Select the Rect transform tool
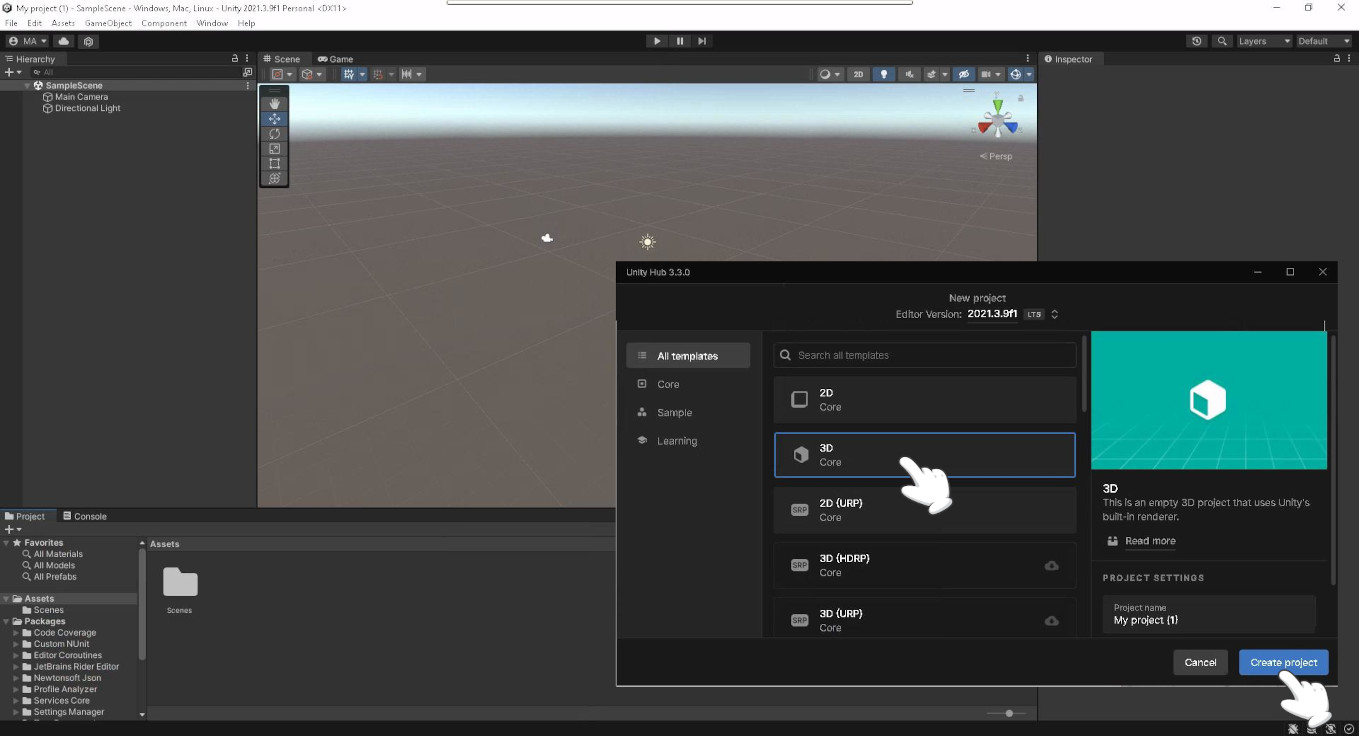Viewport: 1359px width, 736px height. [274, 164]
